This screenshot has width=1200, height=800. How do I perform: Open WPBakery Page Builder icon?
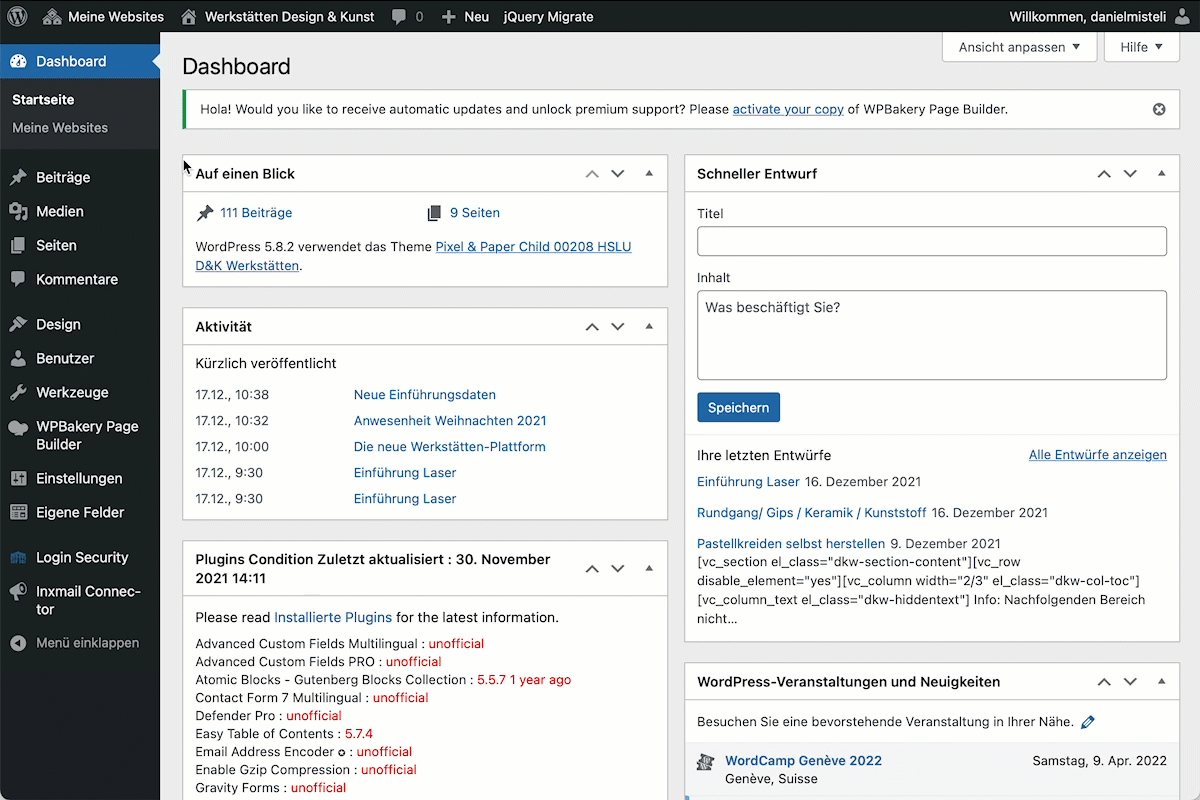[18, 427]
